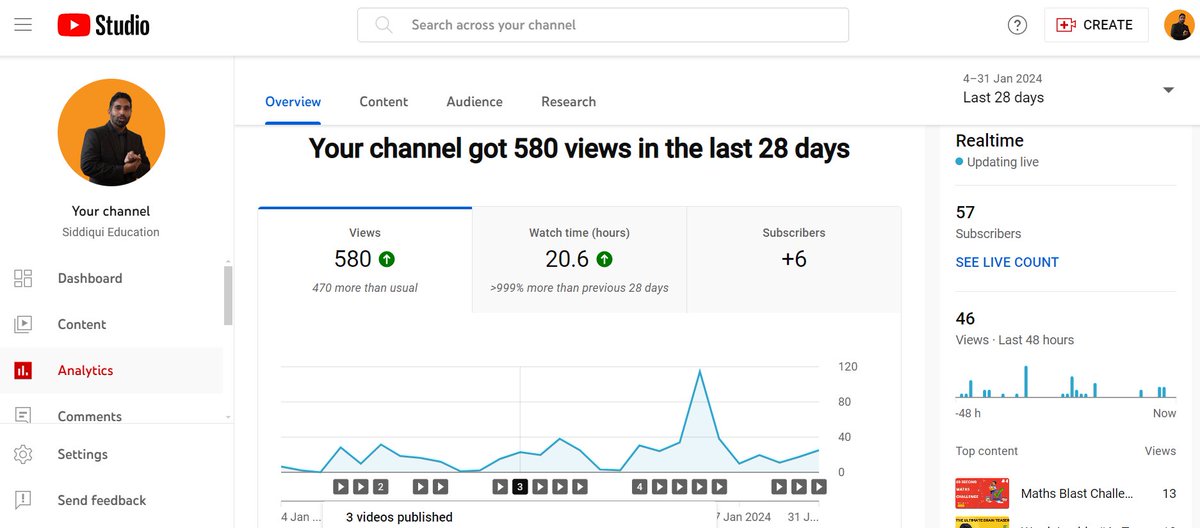Switch to the Research tab
This screenshot has width=1200, height=528.
pos(568,101)
